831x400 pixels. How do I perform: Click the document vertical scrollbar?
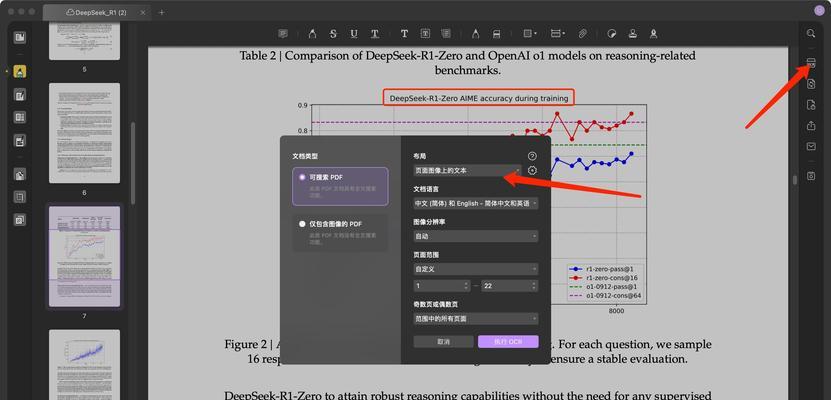[794, 180]
